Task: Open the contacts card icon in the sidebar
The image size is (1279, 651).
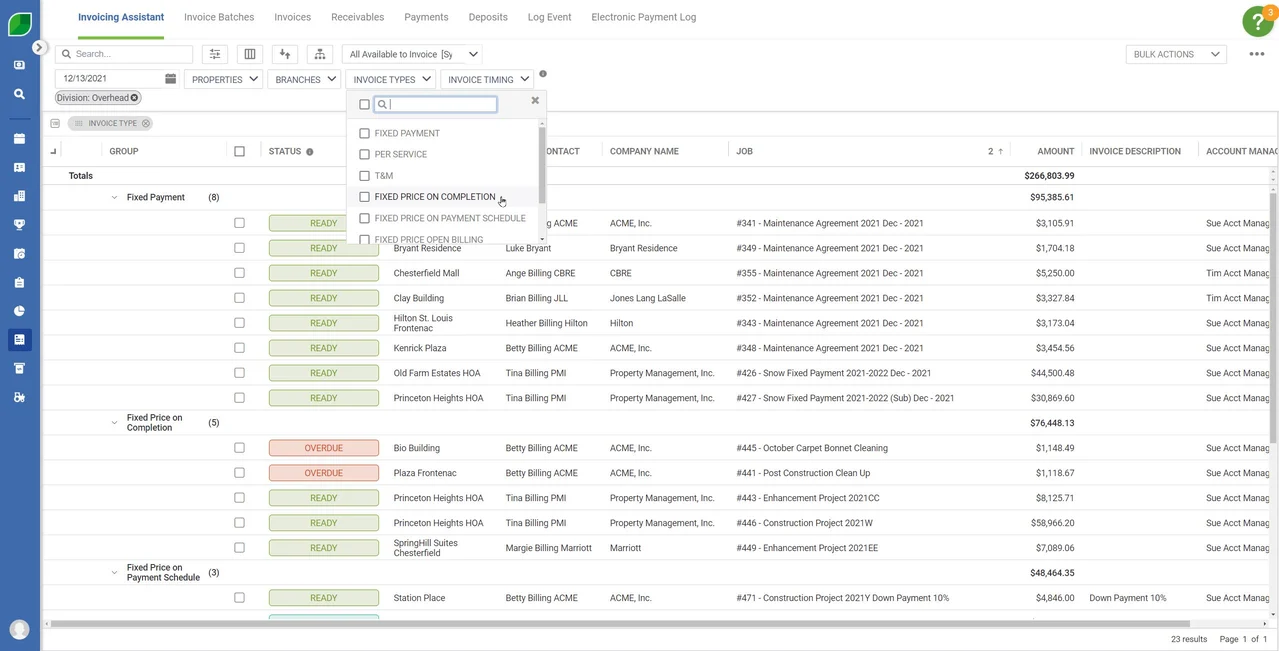Action: (x=18, y=165)
